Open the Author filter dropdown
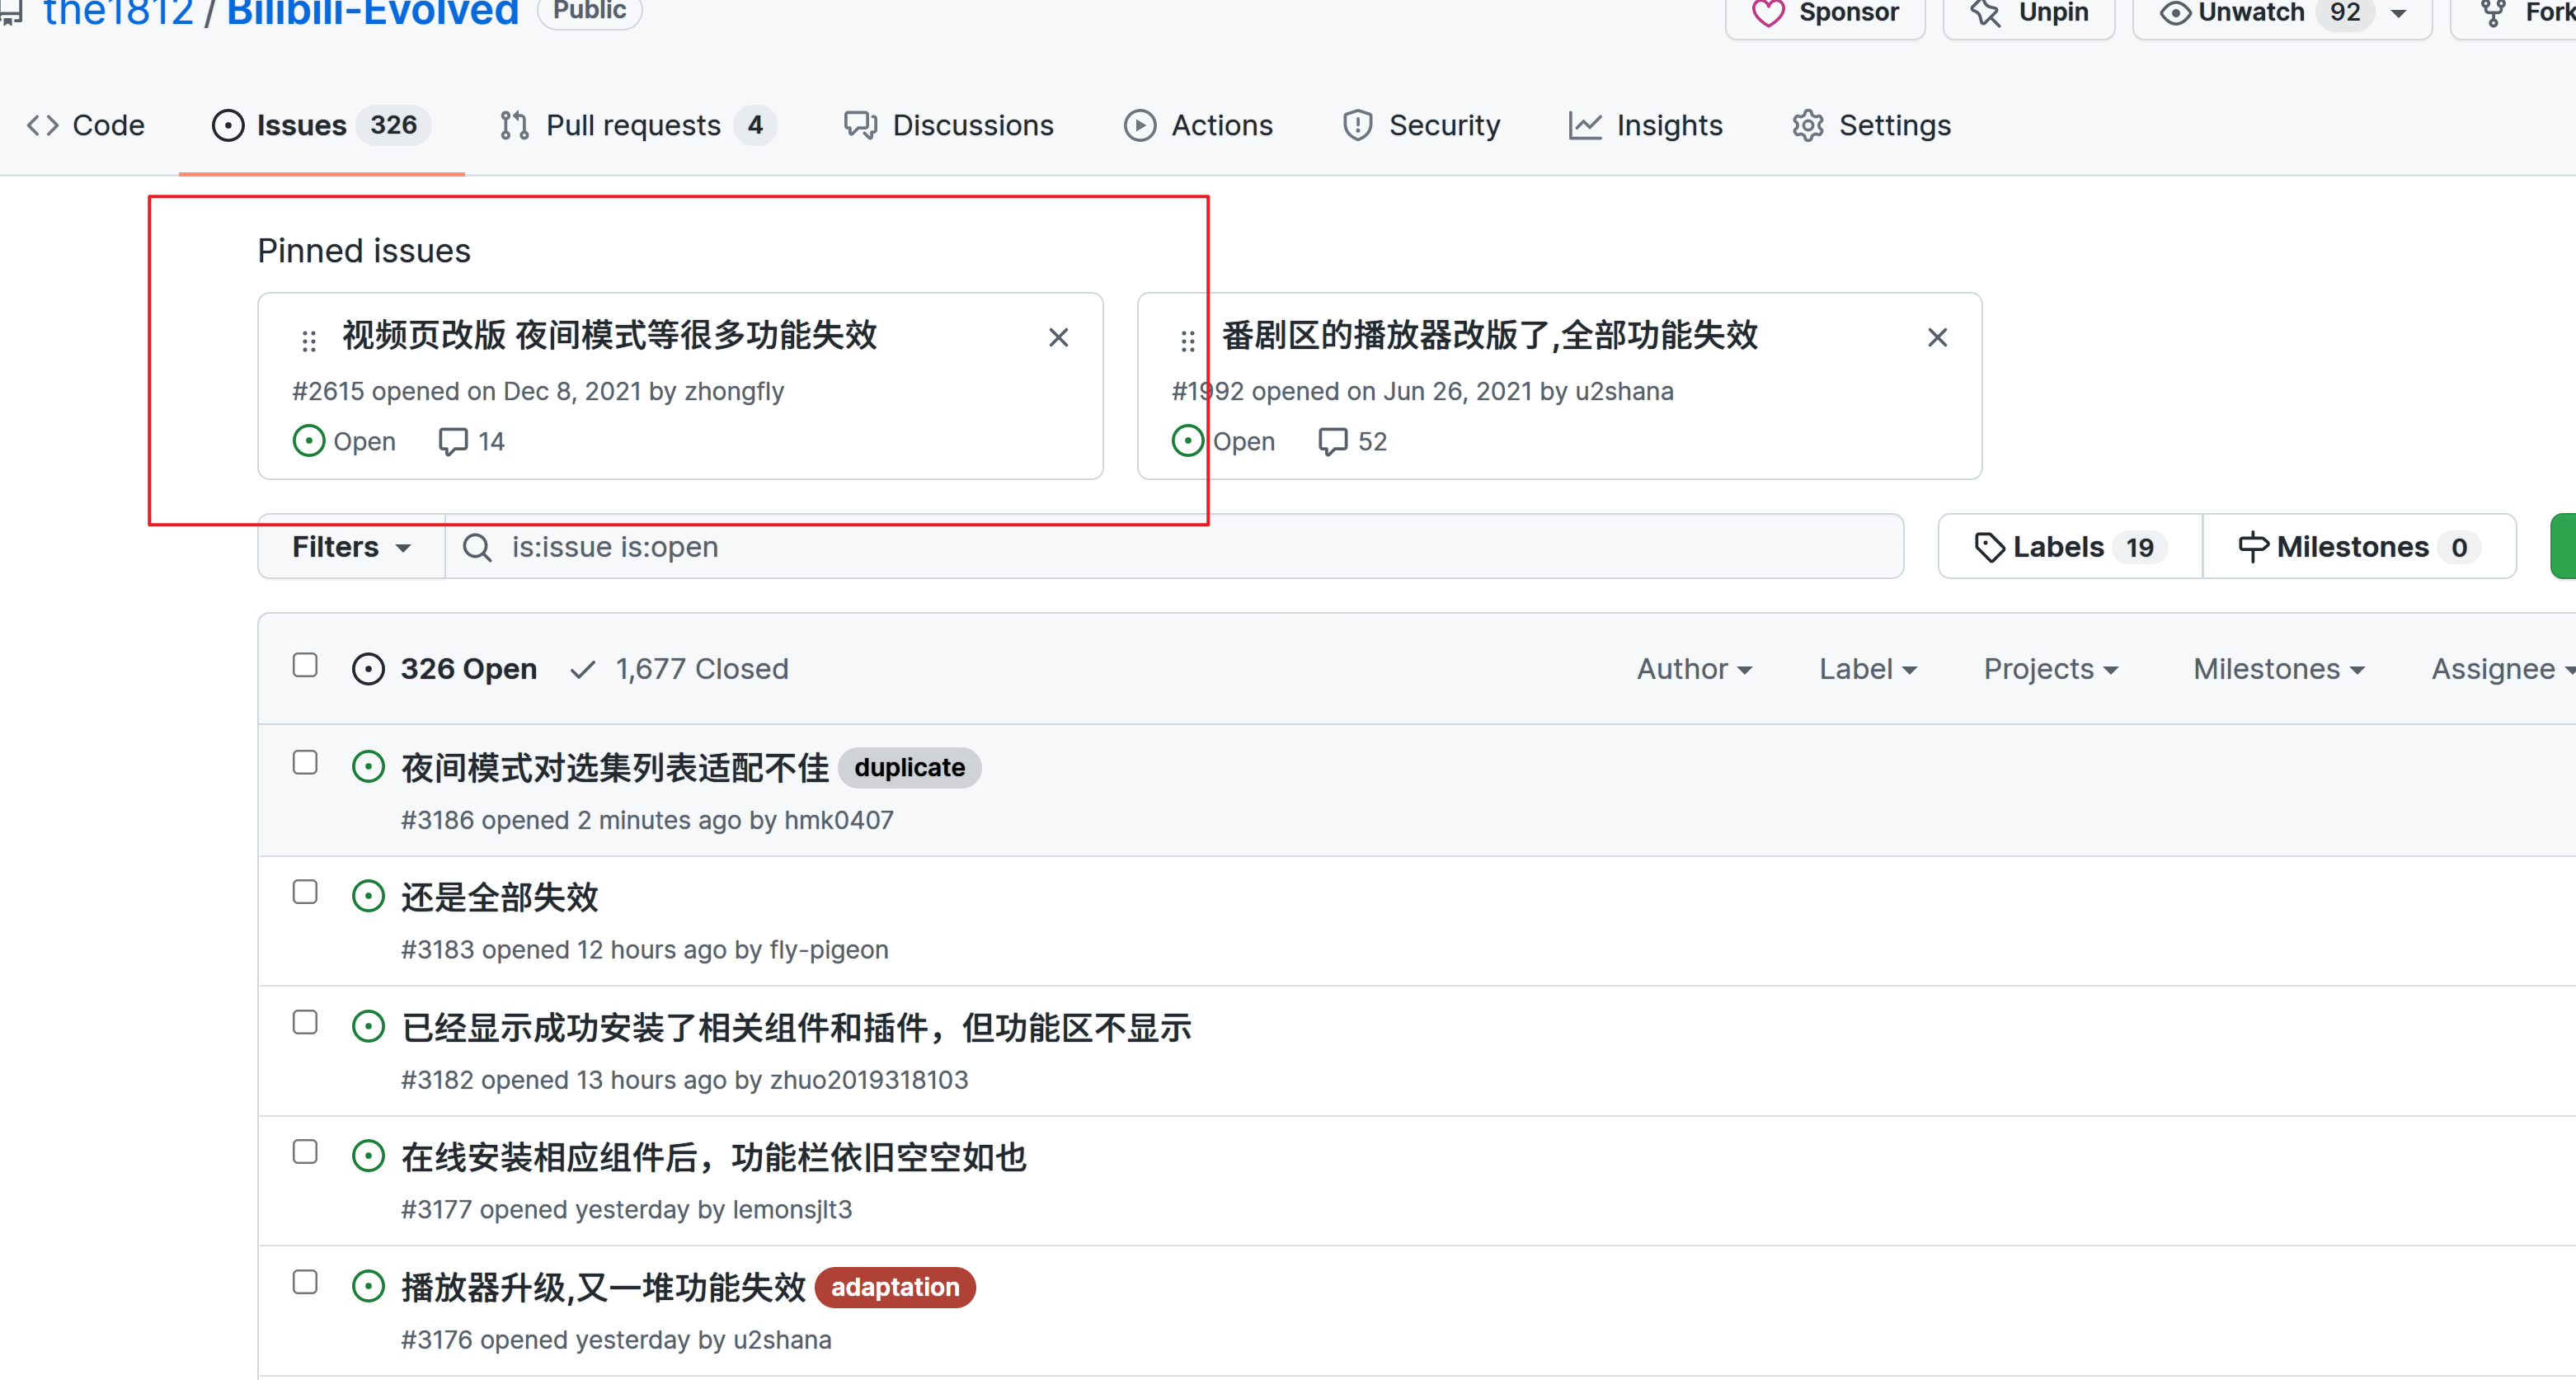 (1694, 668)
